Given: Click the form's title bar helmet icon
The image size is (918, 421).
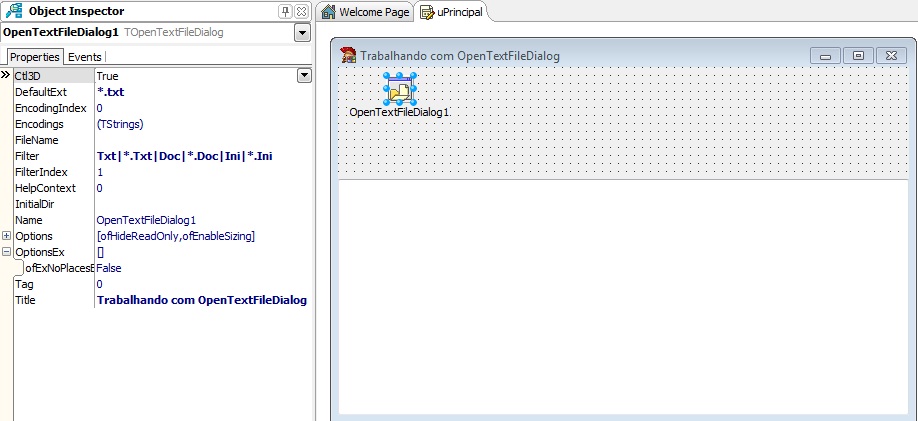Looking at the screenshot, I should (x=349, y=56).
